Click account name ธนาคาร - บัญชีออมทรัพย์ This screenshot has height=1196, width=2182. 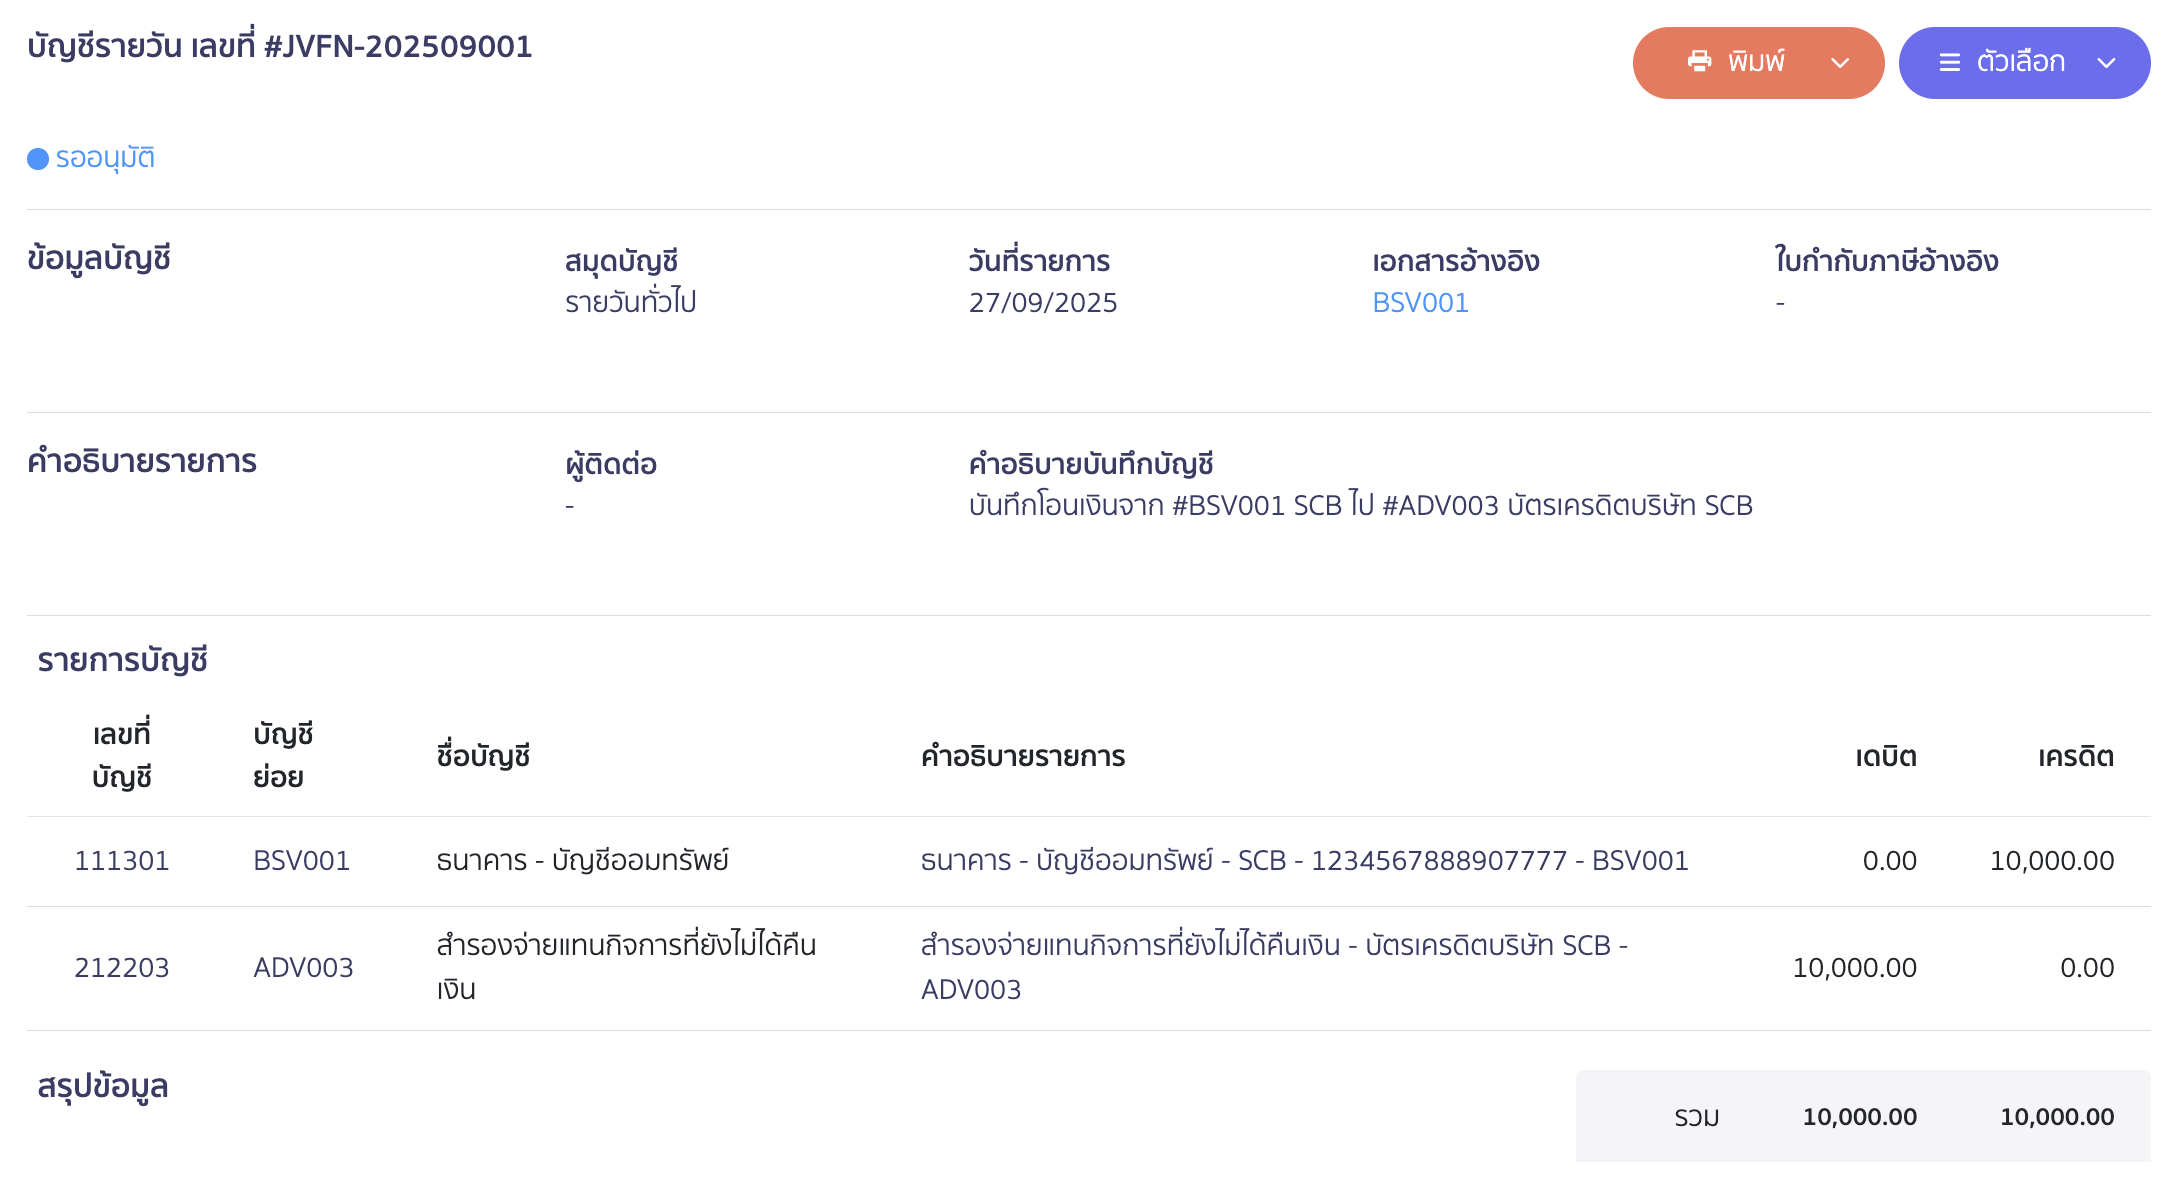(582, 861)
